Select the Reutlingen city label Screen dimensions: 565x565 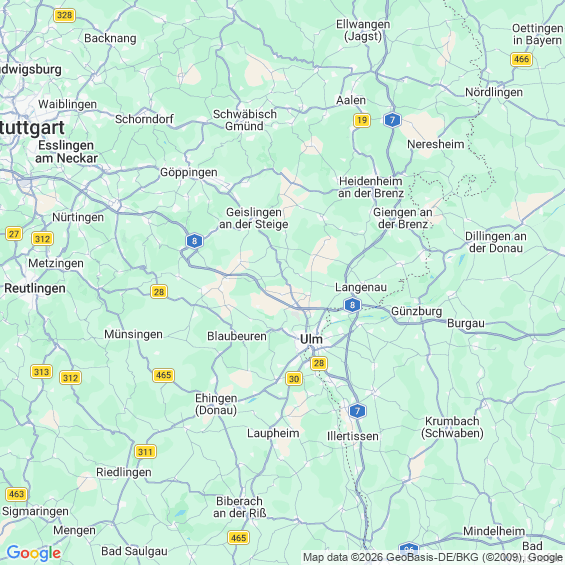[x=35, y=288]
